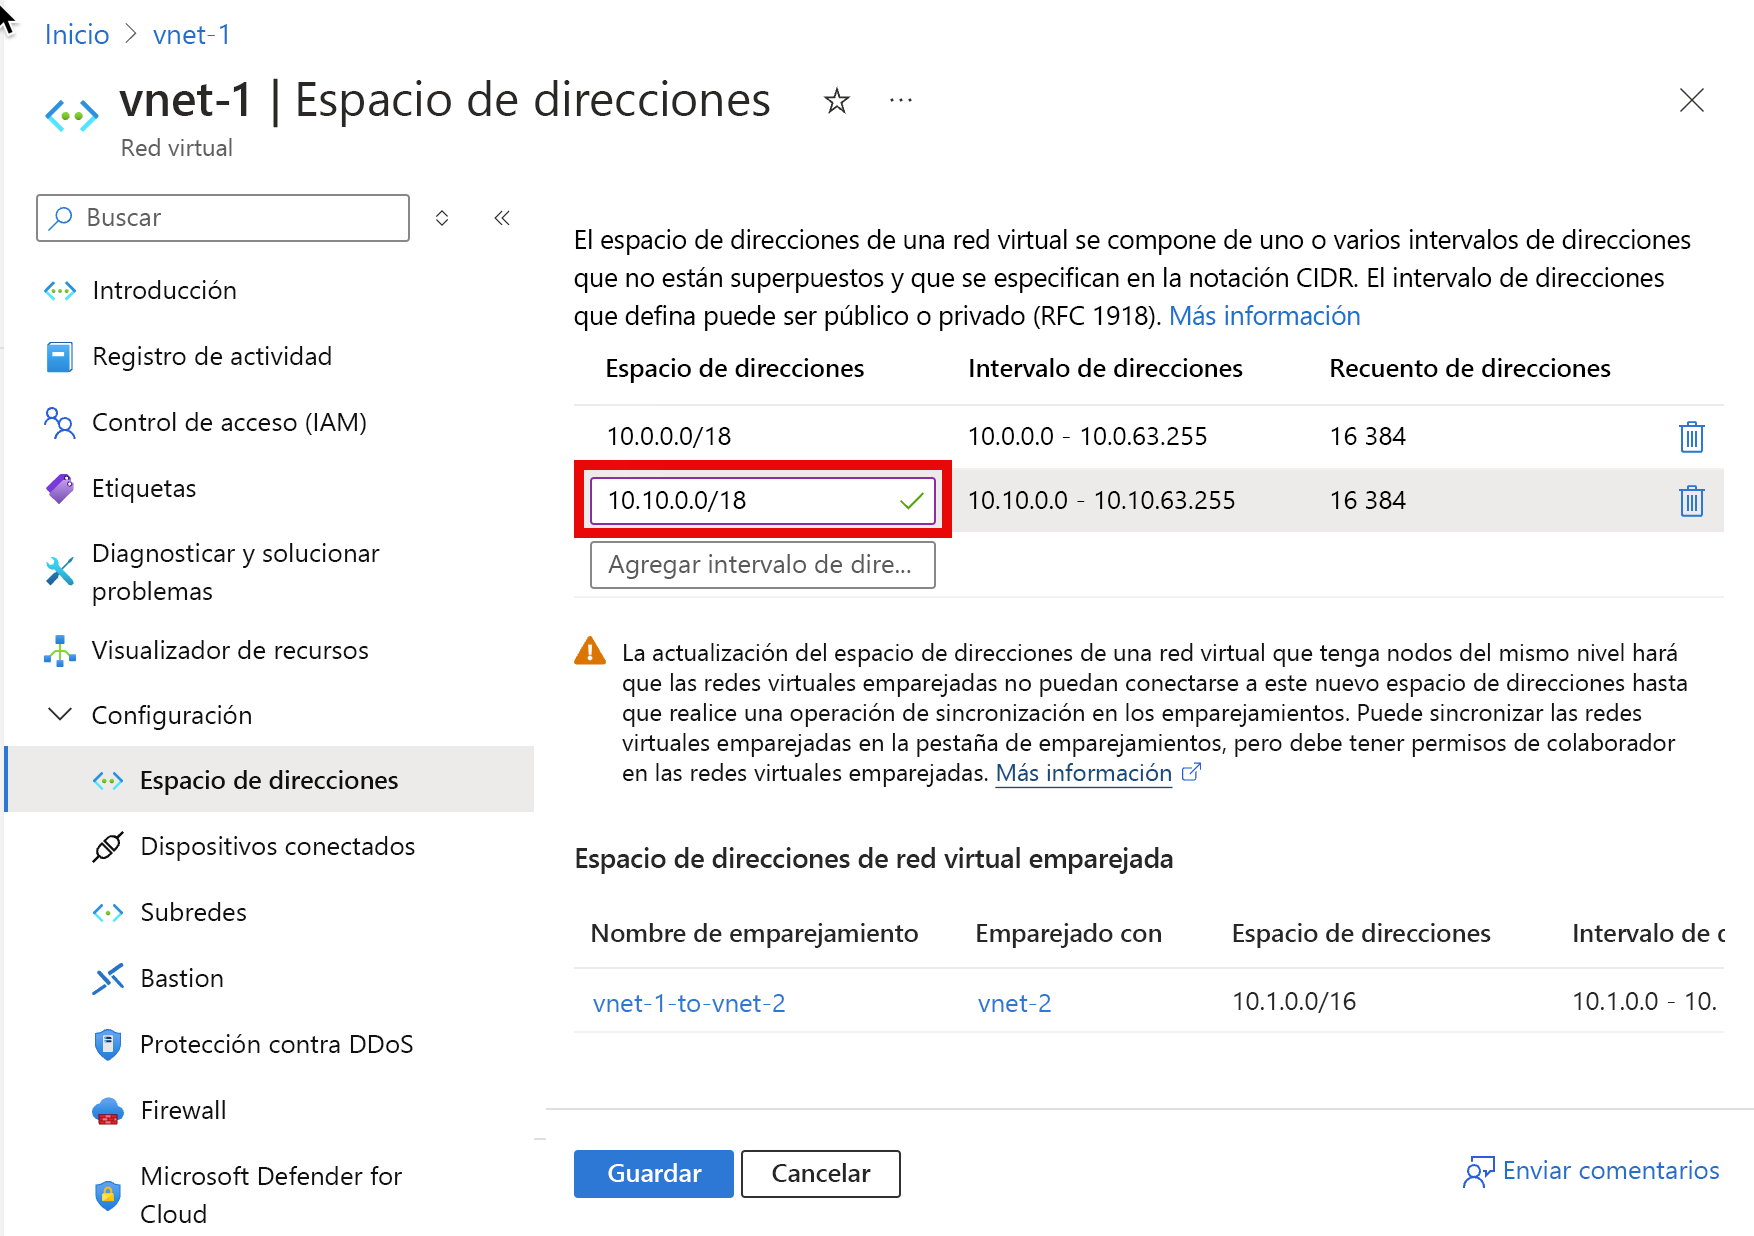The width and height of the screenshot is (1754, 1236).
Task: Delete the 10.0.0.0/18 address space
Action: [x=1692, y=436]
